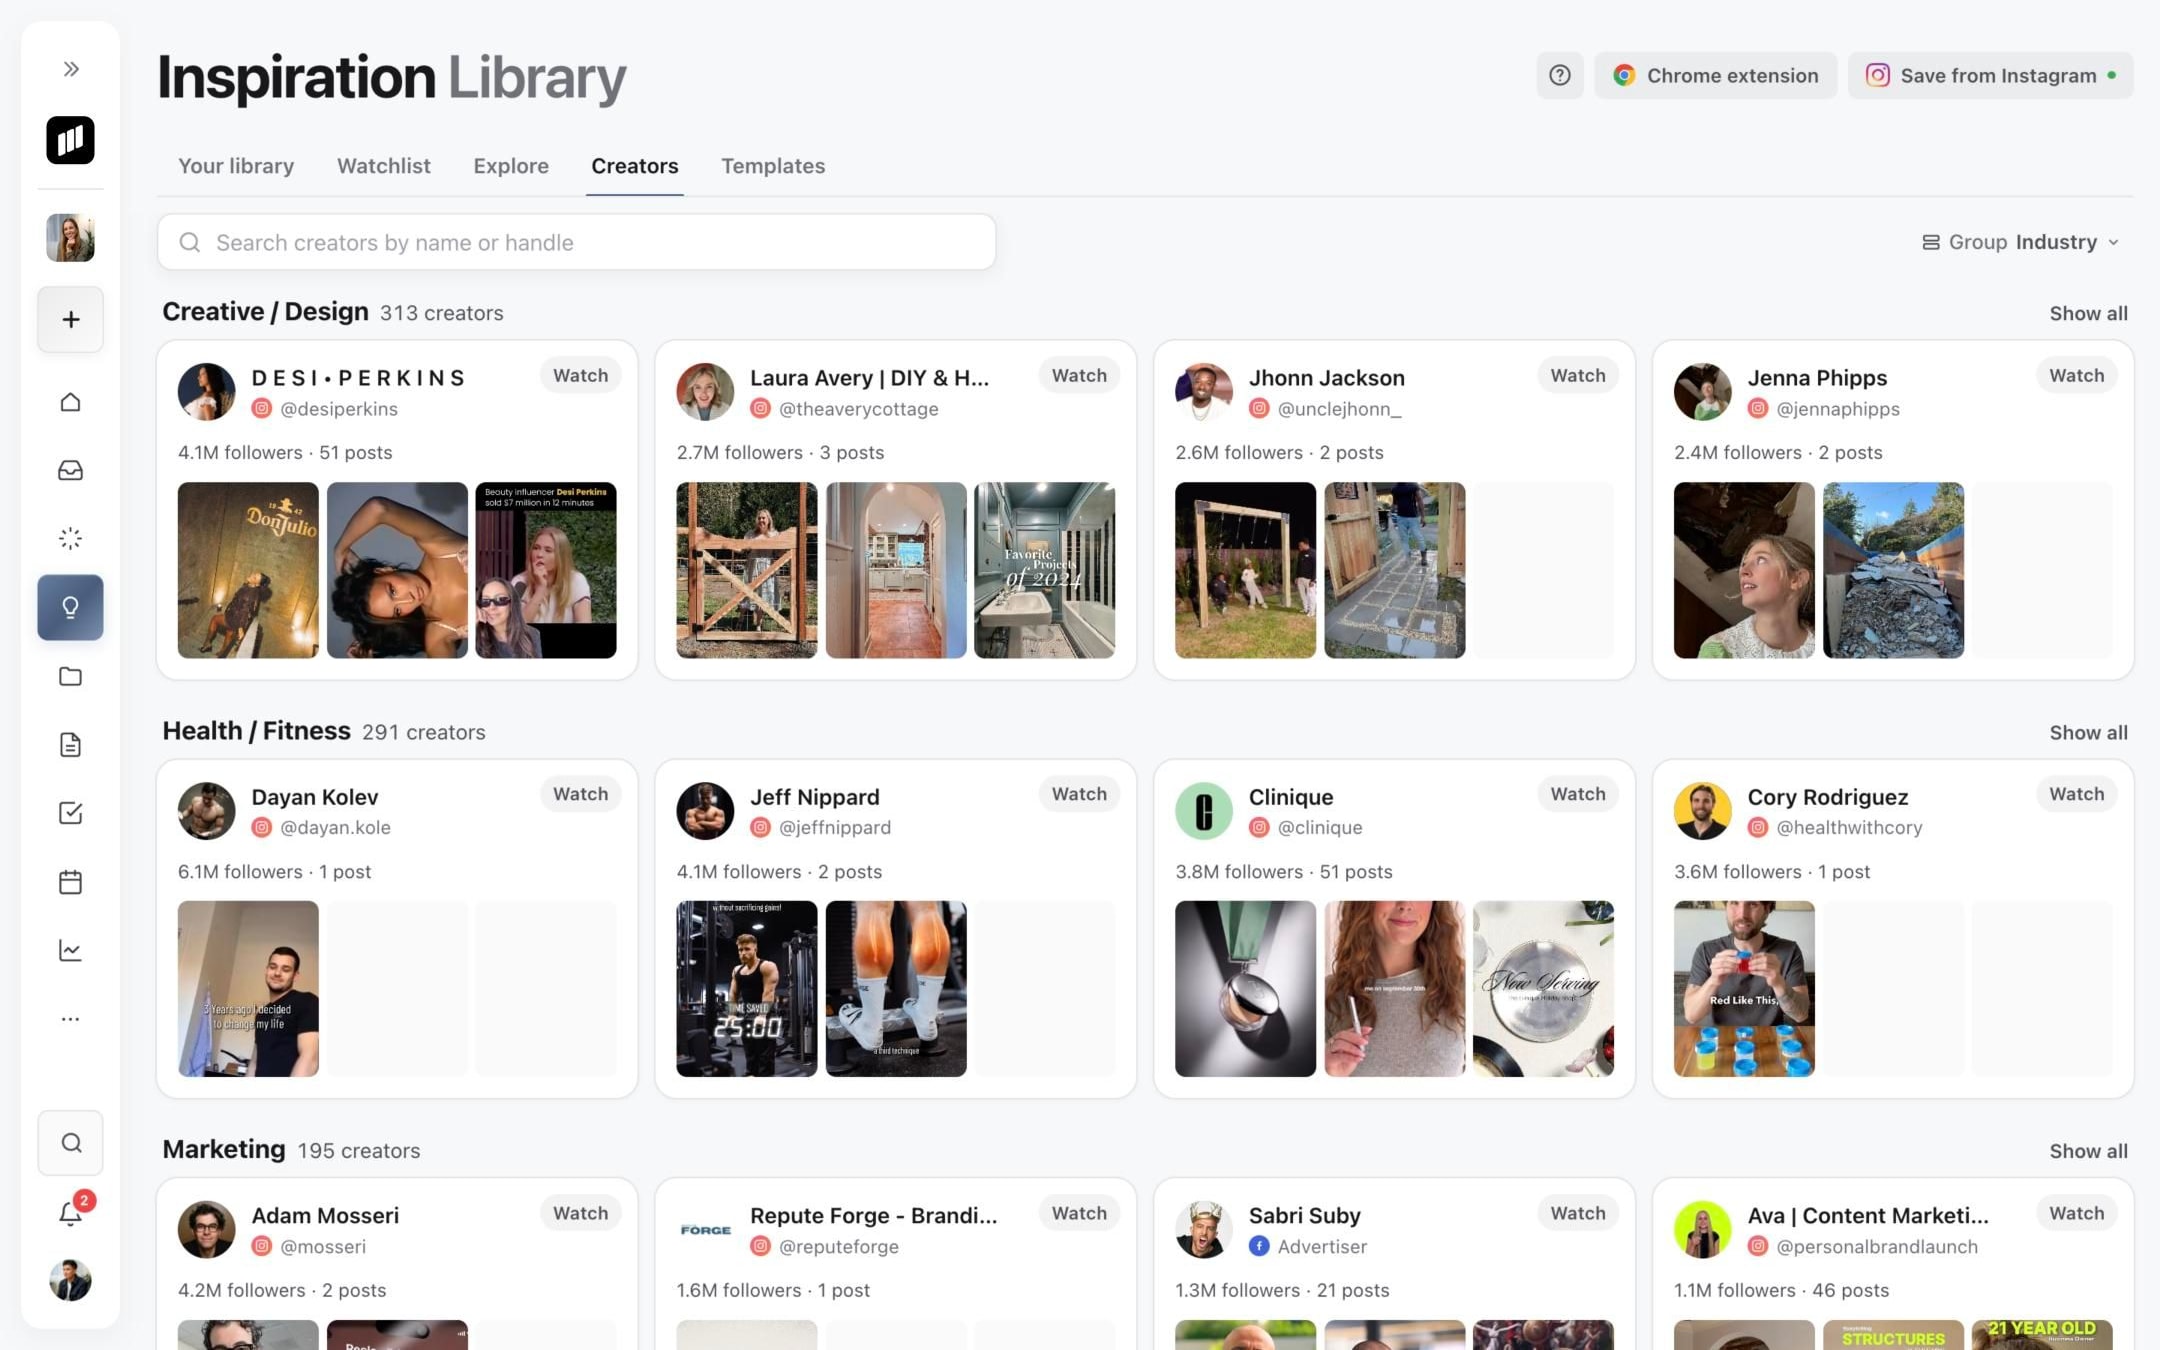Screen dimensions: 2160x1350
Task: Open notifications bell with 2 badge
Action: 72,1212
